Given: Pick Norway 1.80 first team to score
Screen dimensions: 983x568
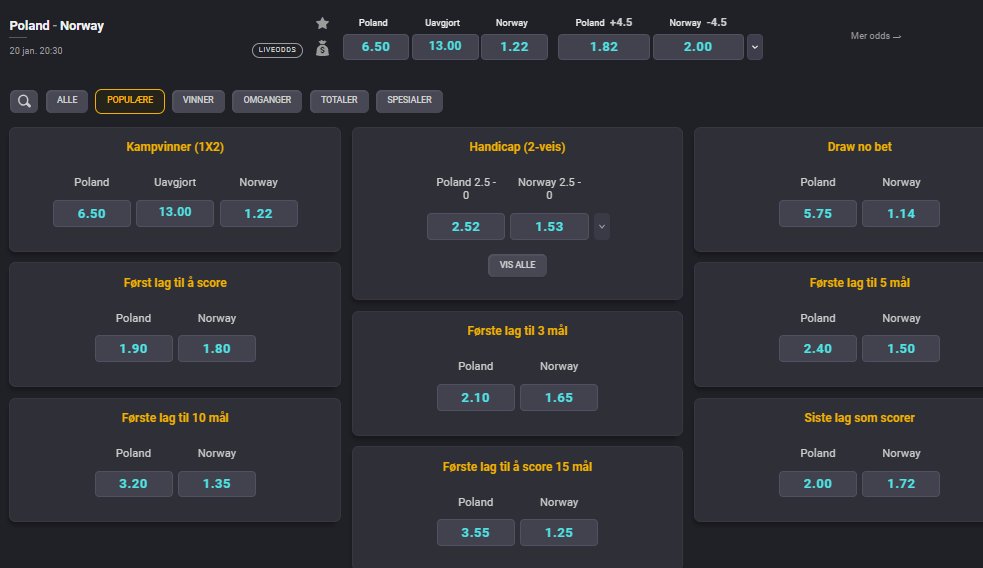Looking at the screenshot, I should (216, 349).
